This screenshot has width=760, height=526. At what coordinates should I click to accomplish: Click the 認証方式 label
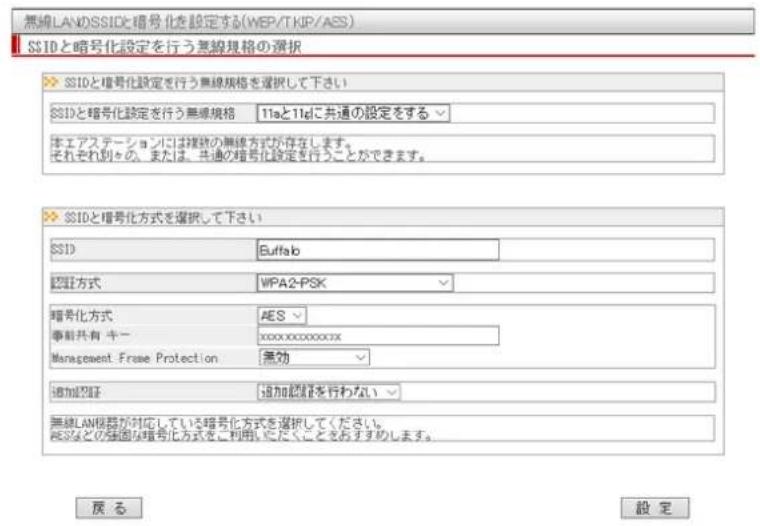tap(76, 283)
